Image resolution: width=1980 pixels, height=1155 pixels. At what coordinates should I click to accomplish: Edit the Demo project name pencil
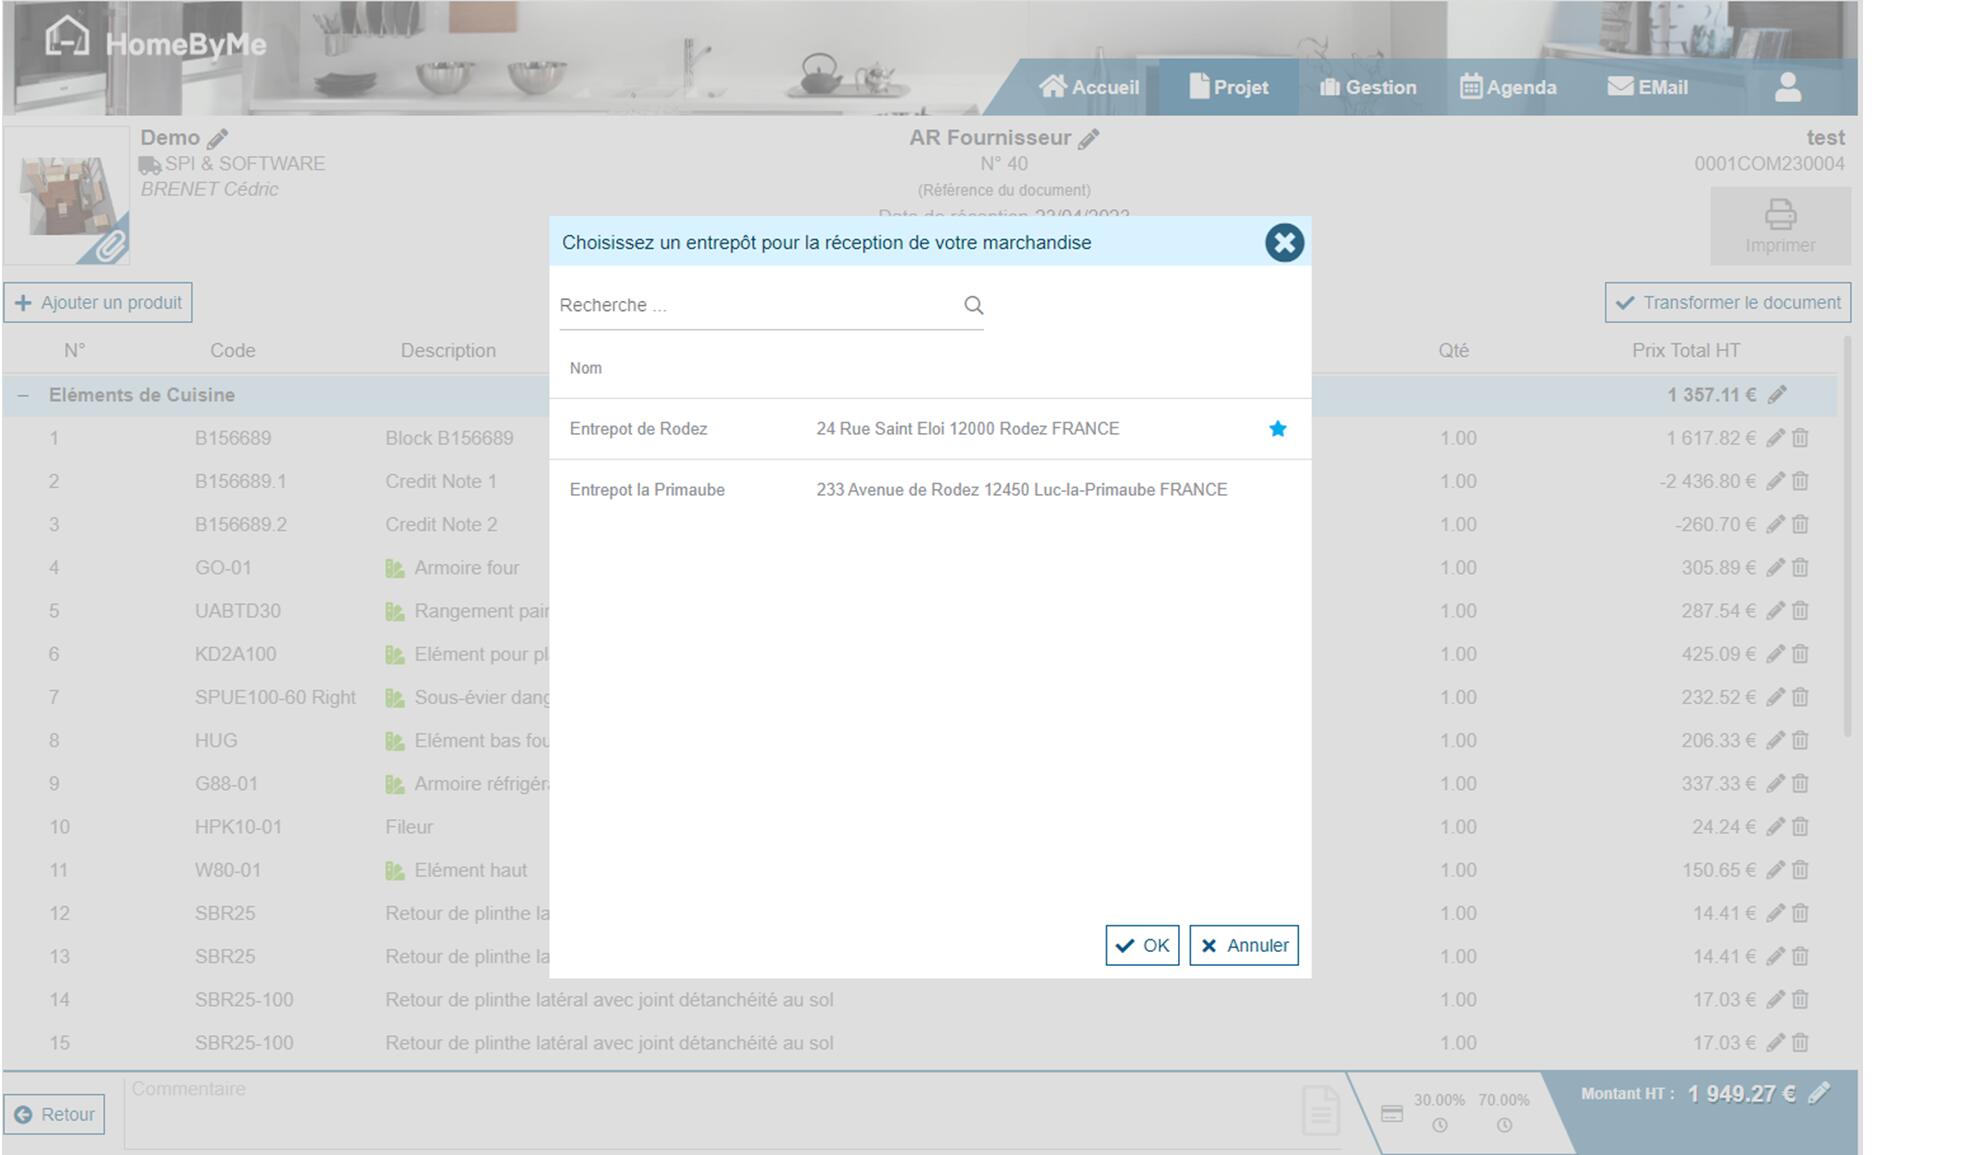pyautogui.click(x=218, y=139)
